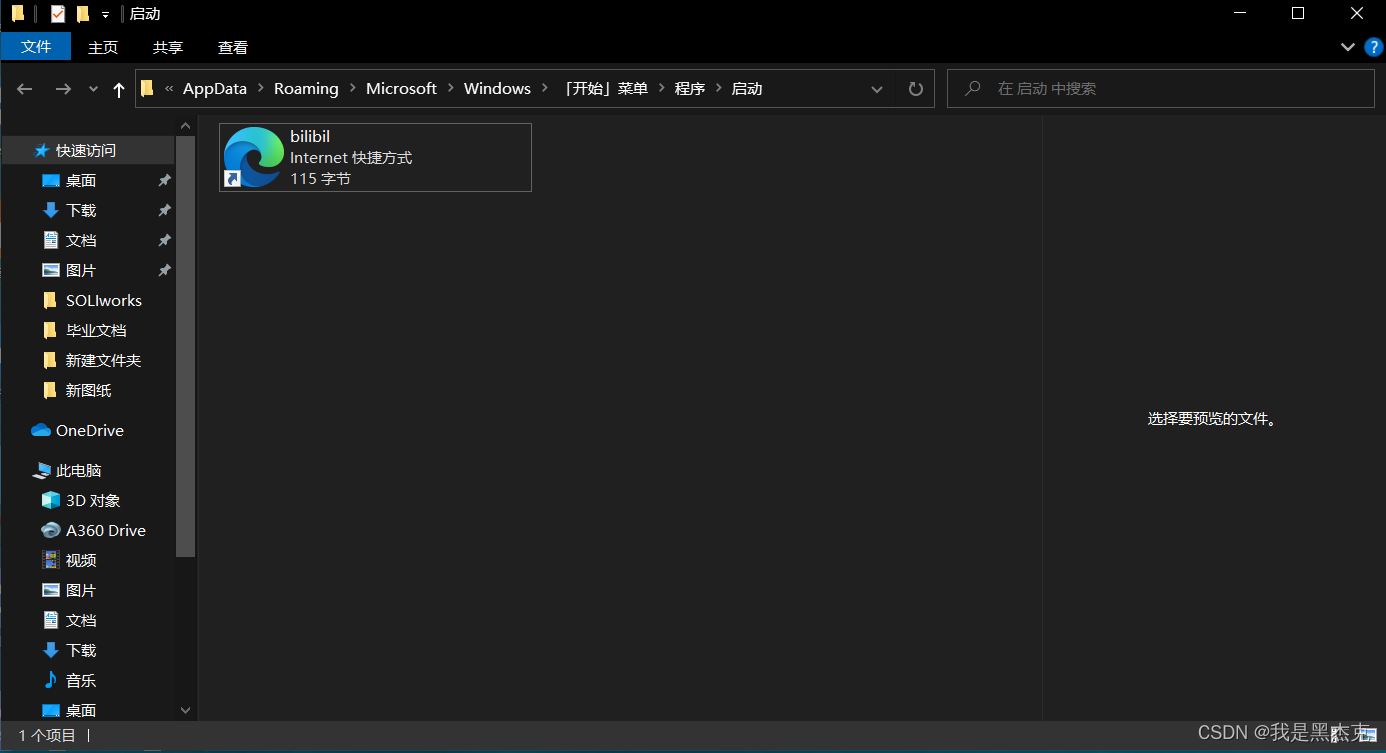
Task: Click the 1 个项目 status bar text
Action: tap(47, 735)
